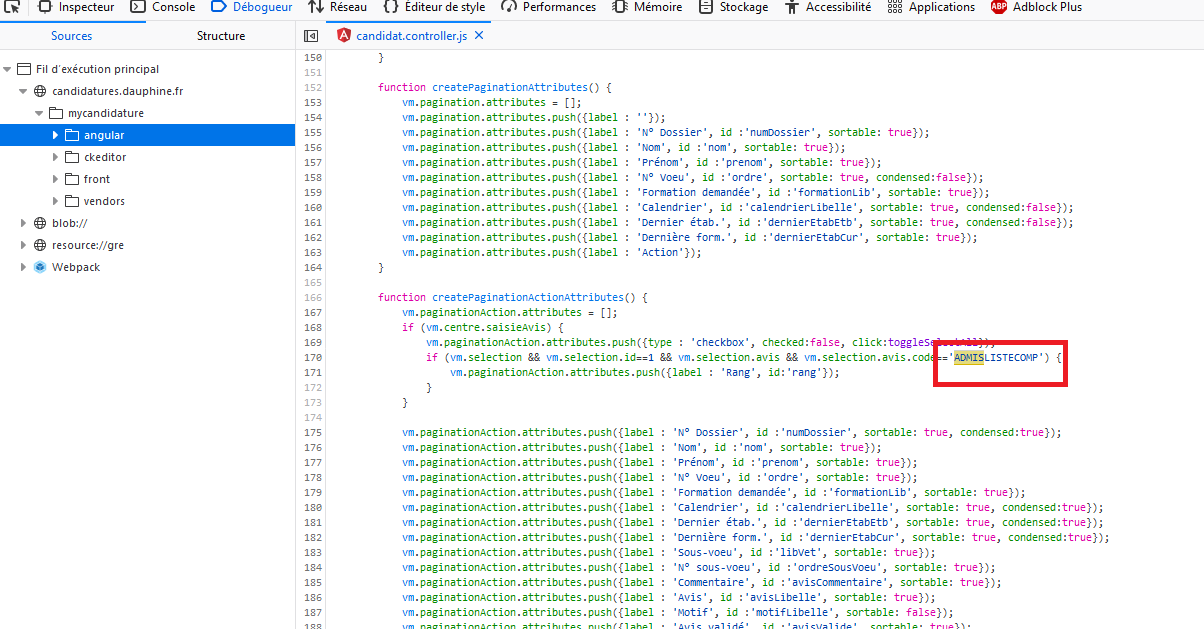Select candidatures.dauphine.fr in source tree
Screen dimensions: 1204x629
pos(117,91)
